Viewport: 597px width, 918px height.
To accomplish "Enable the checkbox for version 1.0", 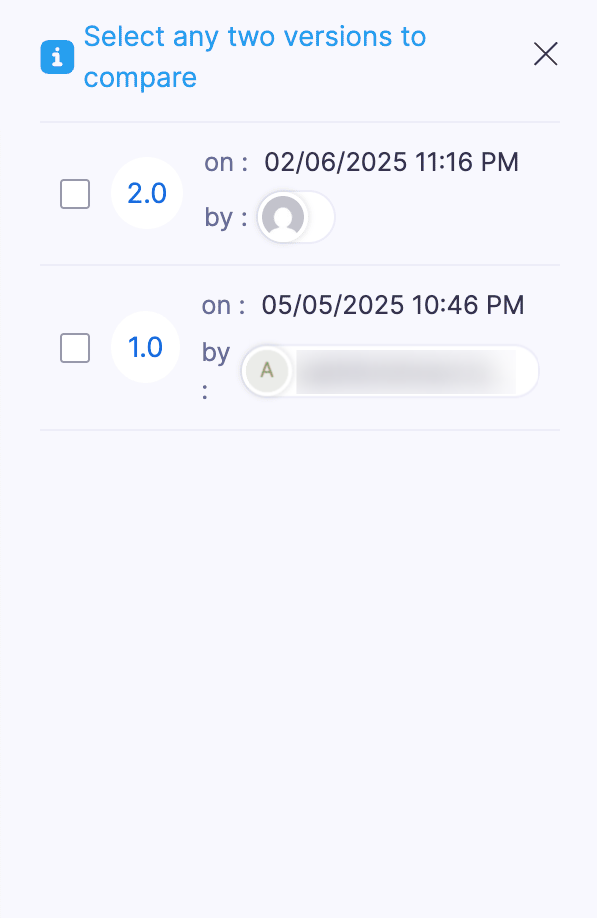I will pyautogui.click(x=74, y=347).
